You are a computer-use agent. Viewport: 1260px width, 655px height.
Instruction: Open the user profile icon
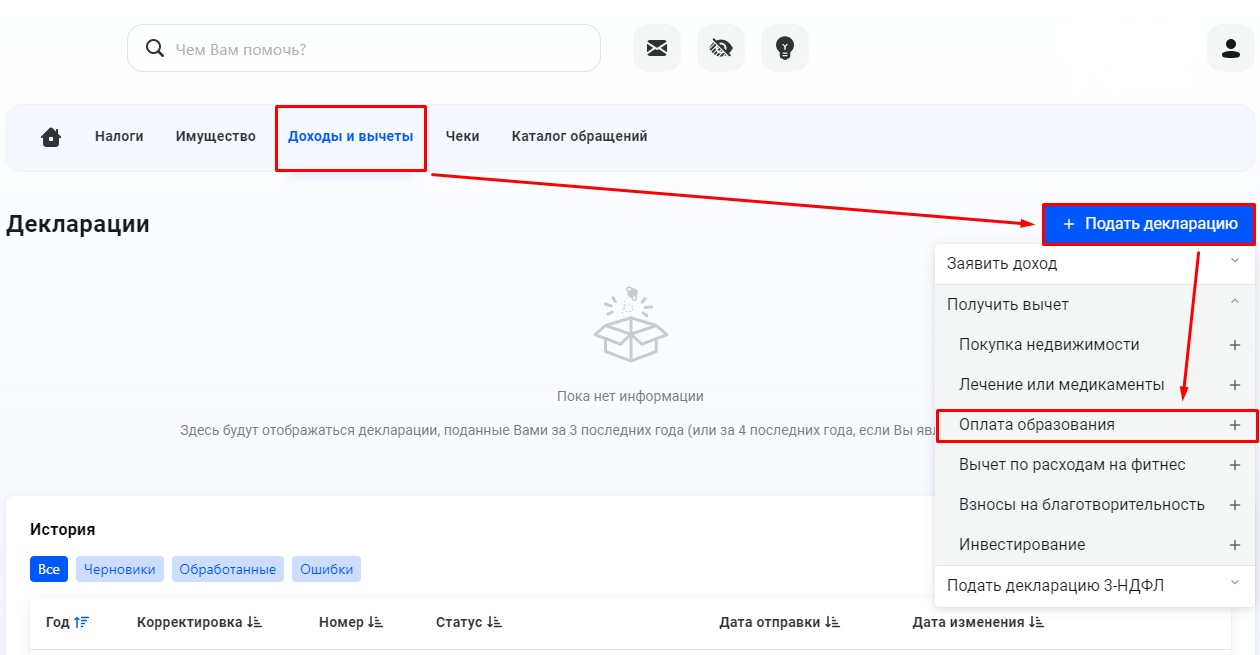pyautogui.click(x=1230, y=48)
